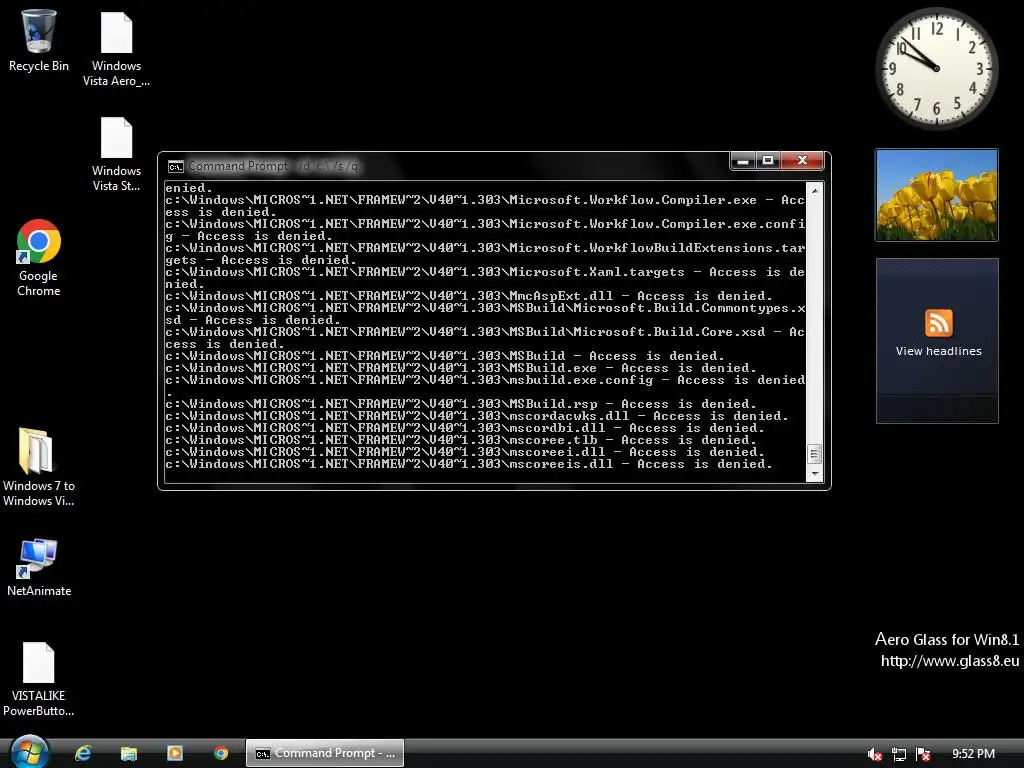Click the MSBuild.exe access denied line

click(460, 368)
